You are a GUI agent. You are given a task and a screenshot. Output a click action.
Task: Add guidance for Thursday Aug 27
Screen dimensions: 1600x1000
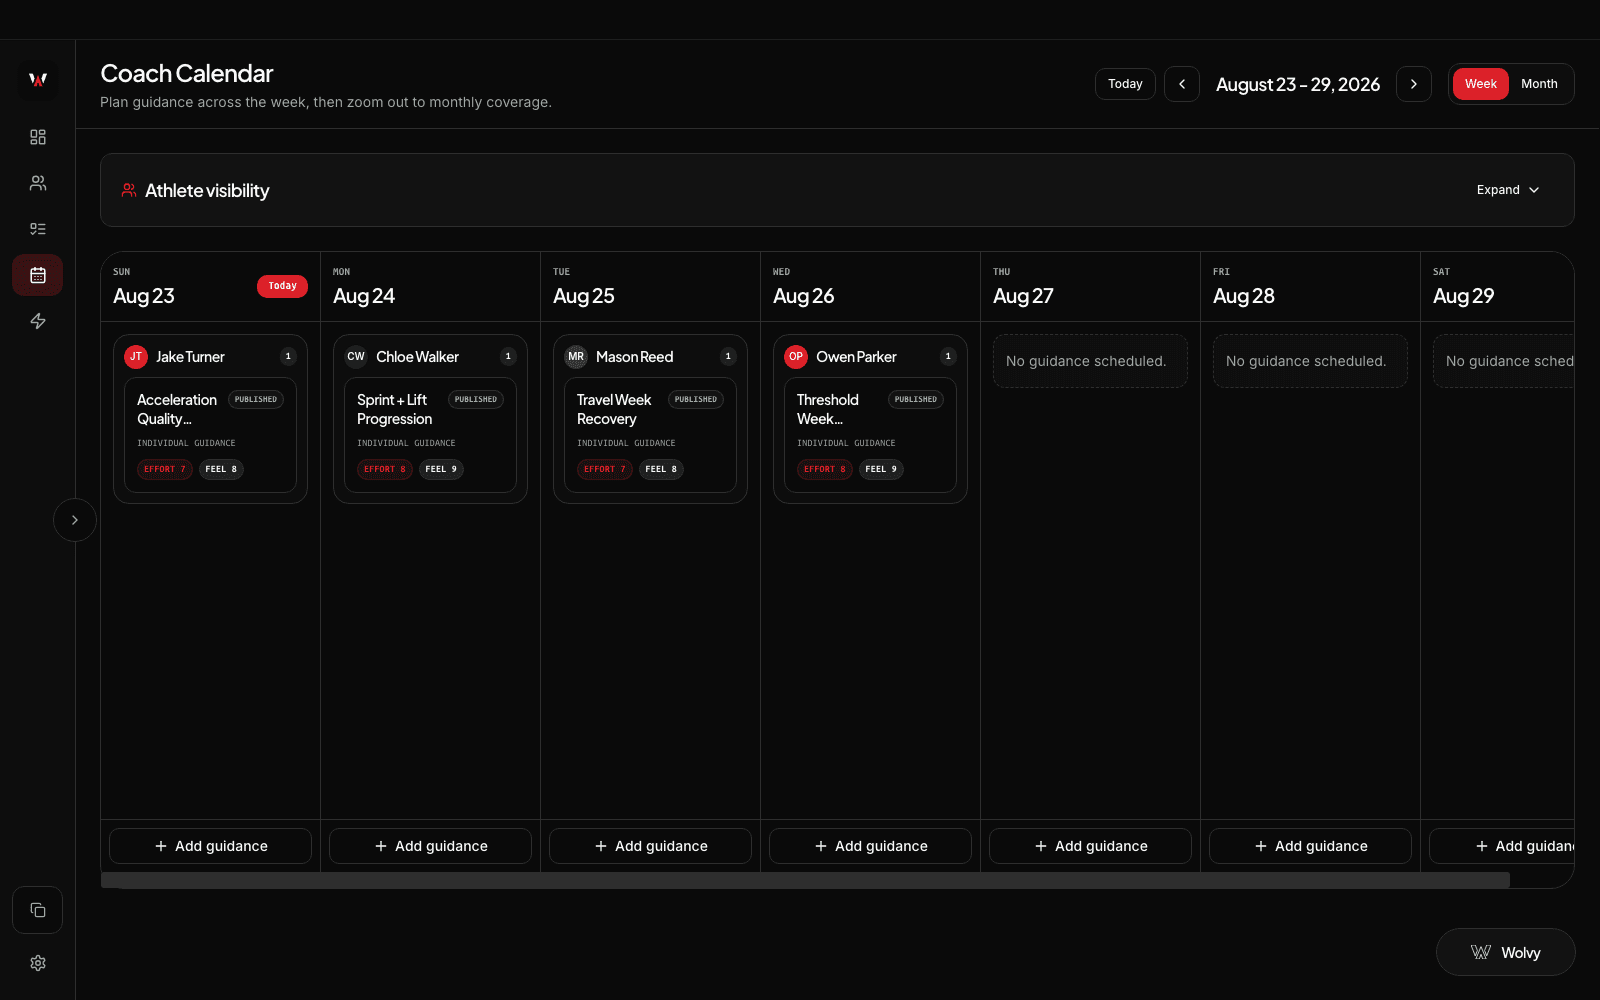(1090, 846)
